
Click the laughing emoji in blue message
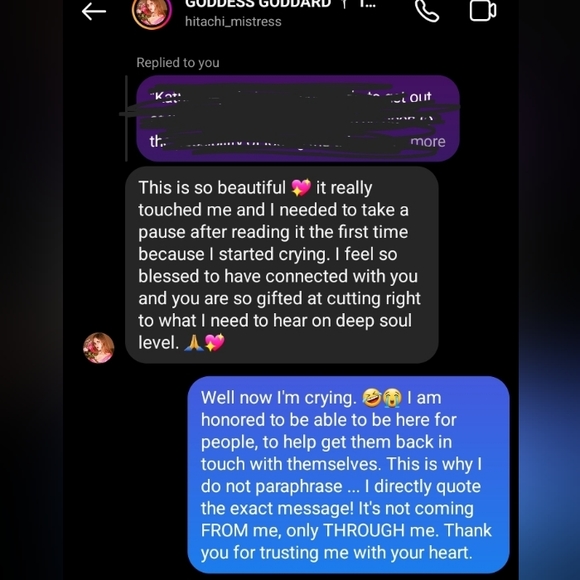tap(371, 398)
